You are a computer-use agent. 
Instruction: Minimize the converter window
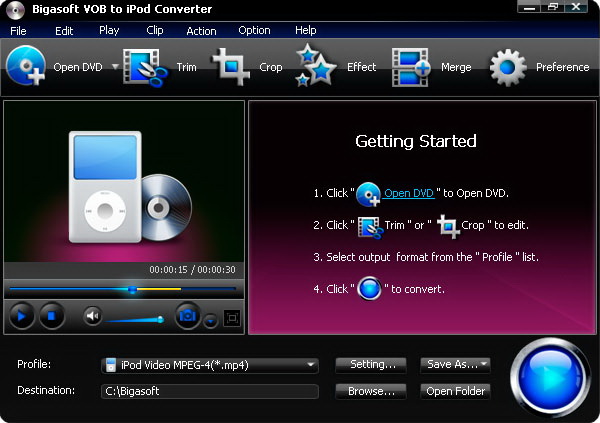point(529,7)
